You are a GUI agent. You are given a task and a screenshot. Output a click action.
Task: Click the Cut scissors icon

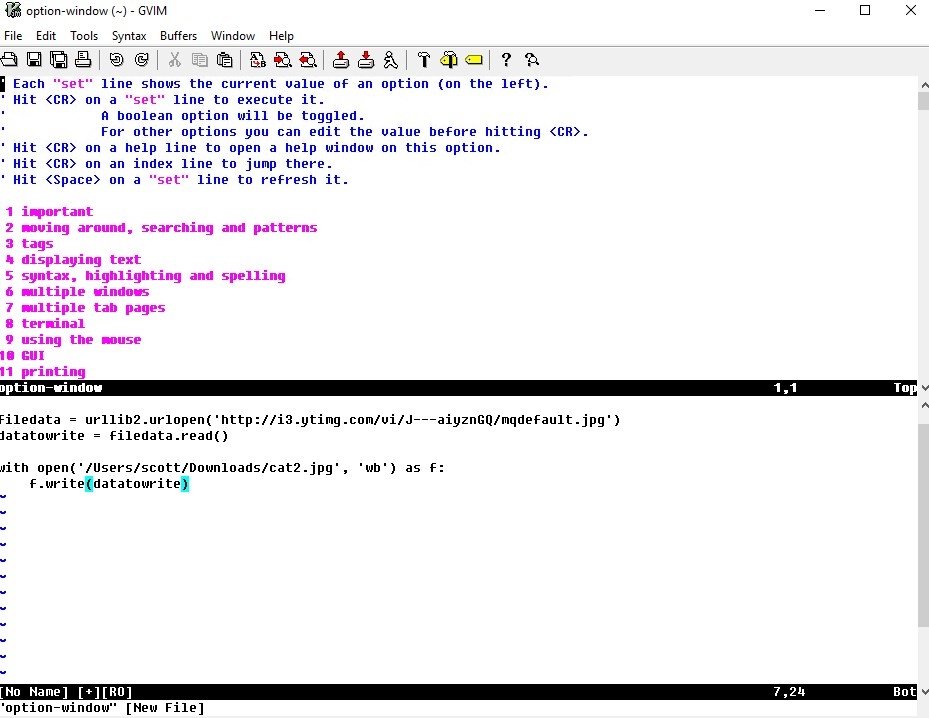(174, 59)
